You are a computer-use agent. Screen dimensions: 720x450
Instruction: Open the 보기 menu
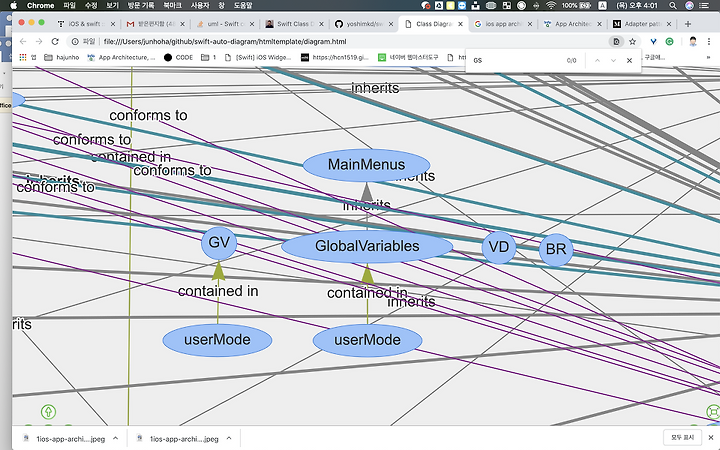point(112,6)
